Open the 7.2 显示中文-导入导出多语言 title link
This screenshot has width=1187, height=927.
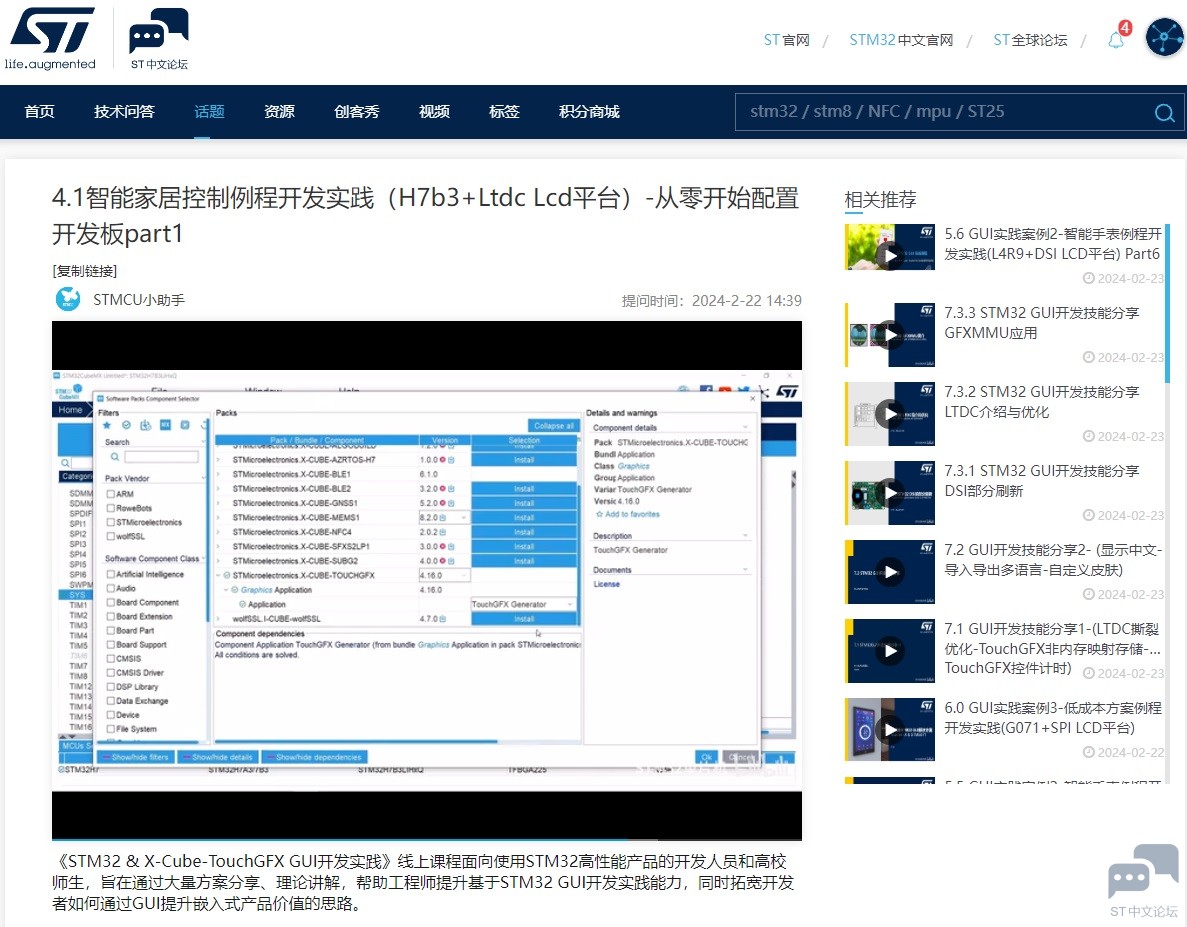coord(1052,559)
